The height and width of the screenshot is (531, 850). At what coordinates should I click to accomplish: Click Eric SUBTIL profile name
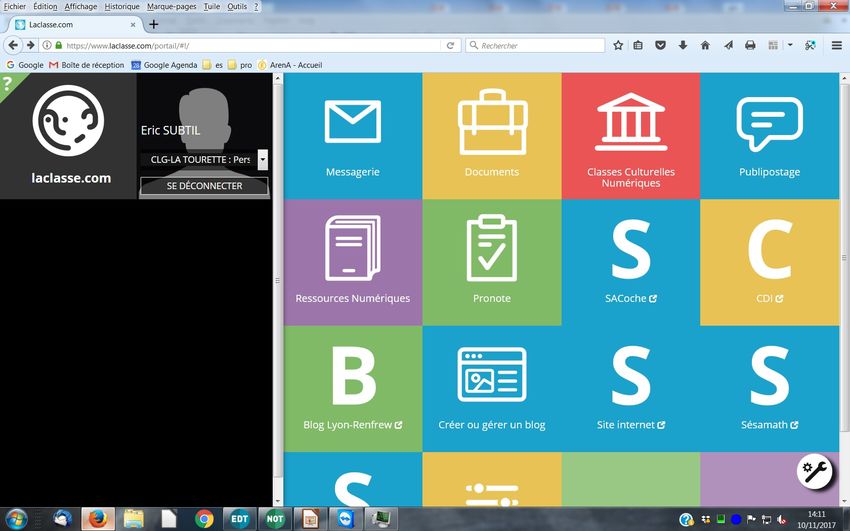click(170, 131)
